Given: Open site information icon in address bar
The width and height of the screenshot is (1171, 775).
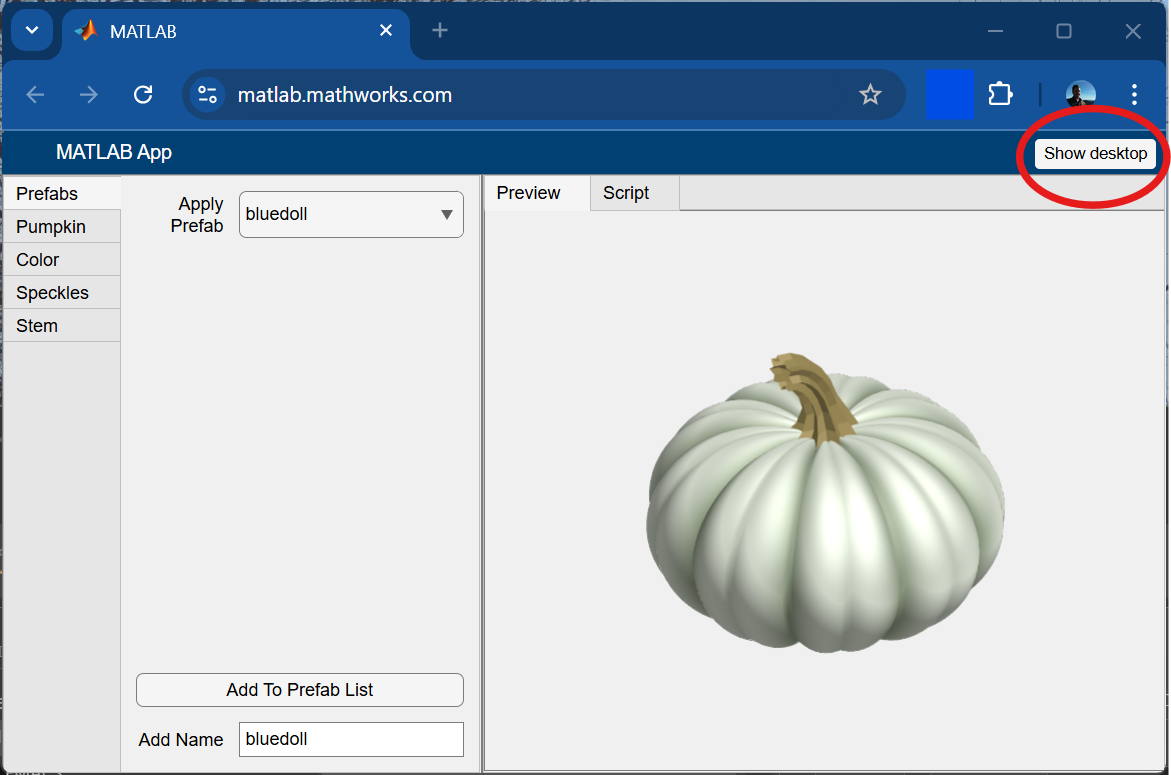Looking at the screenshot, I should pyautogui.click(x=208, y=95).
